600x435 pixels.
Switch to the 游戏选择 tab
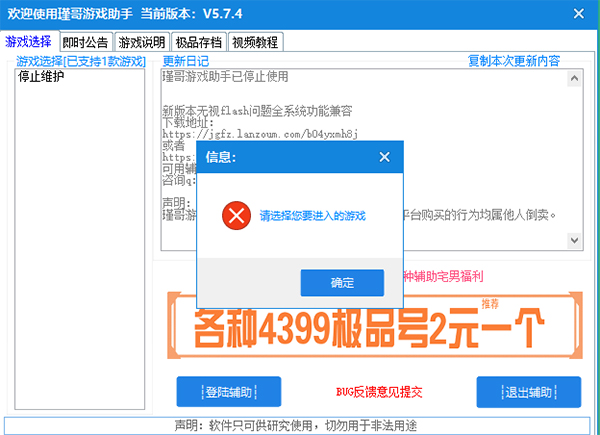28,41
